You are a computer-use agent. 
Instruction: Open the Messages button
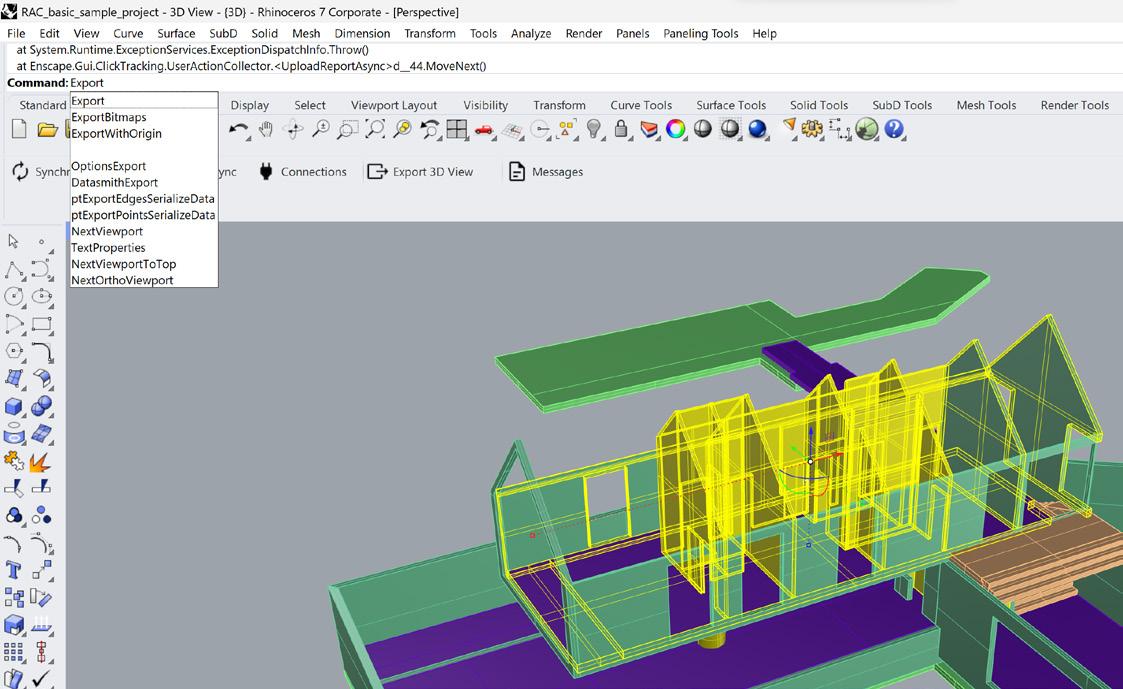[x=546, y=172]
